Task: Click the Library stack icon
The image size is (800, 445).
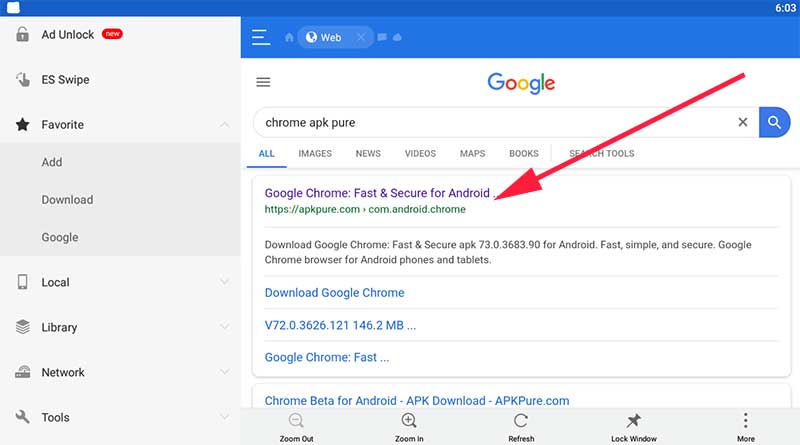Action: (22, 327)
